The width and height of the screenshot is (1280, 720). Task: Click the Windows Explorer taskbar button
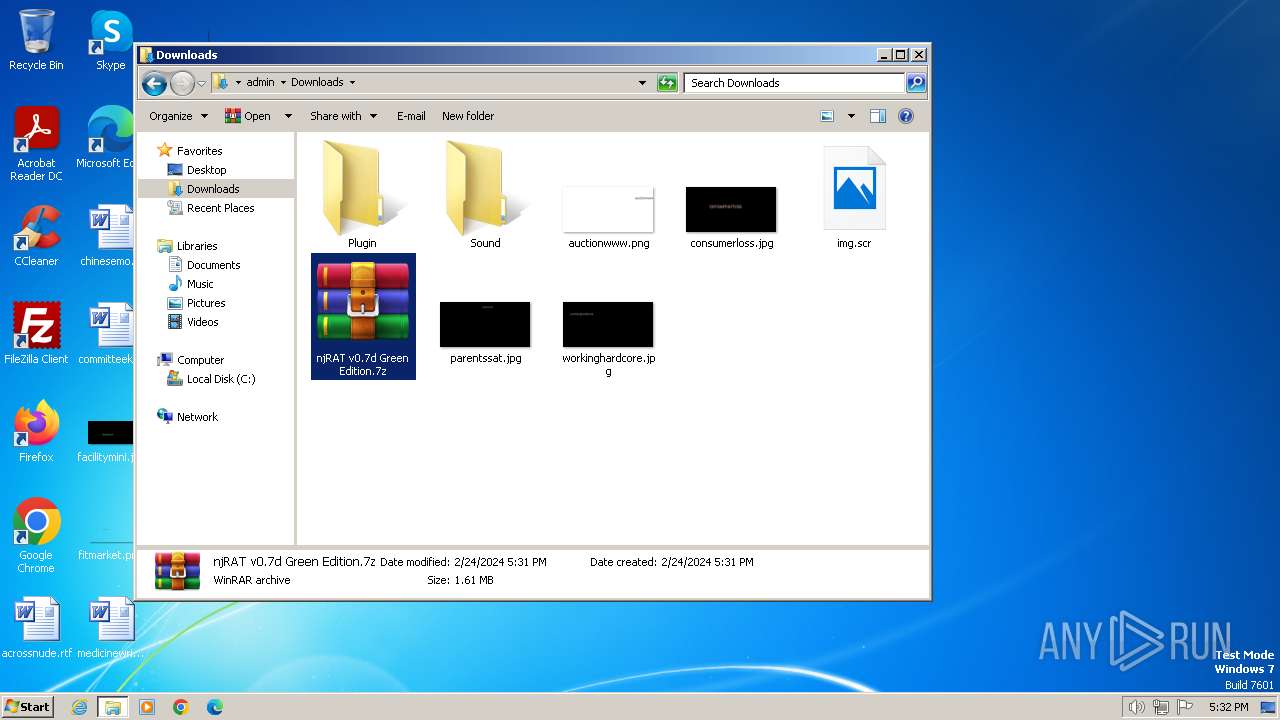[113, 707]
